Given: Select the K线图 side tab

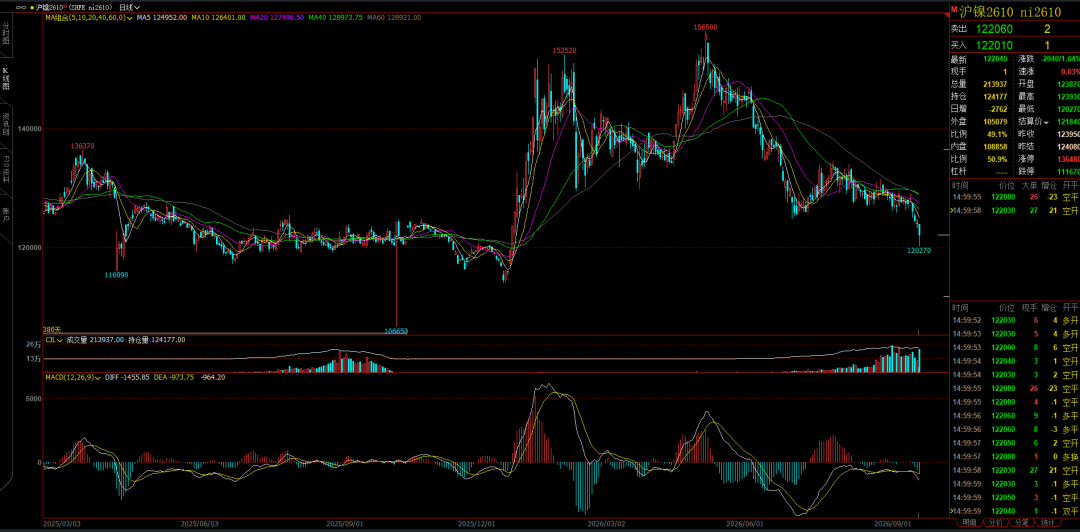Looking at the screenshot, I should click(6, 79).
